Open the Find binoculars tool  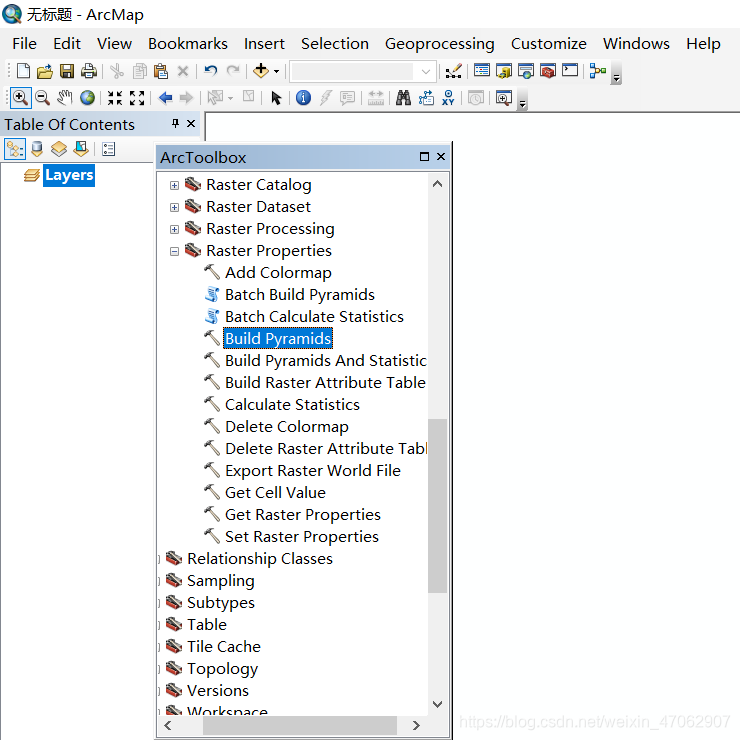tap(403, 98)
